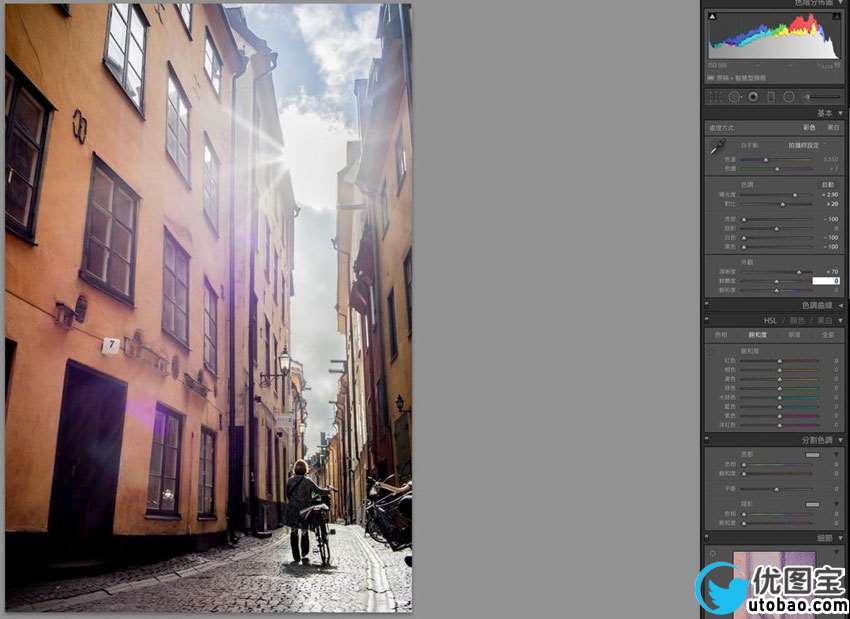Image resolution: width=850 pixels, height=619 pixels.
Task: Click the Aqua saturation slider in HSL
Action: point(780,397)
